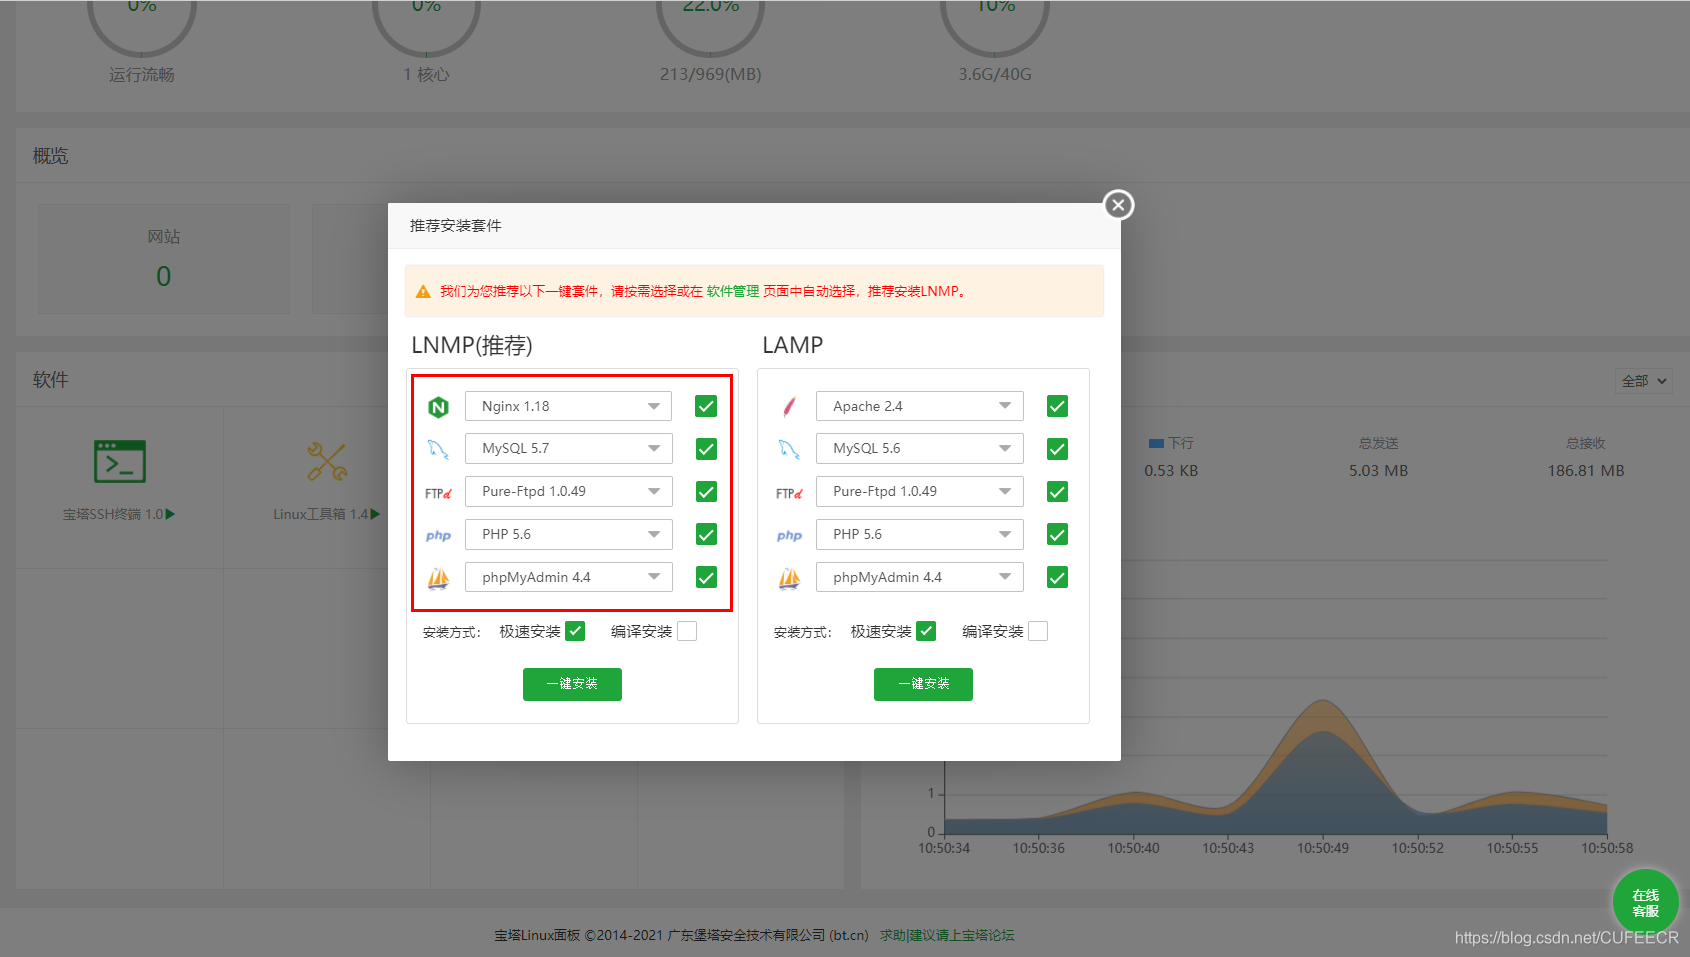Click the warning triangle icon in notice
This screenshot has height=957, width=1690.
423,291
